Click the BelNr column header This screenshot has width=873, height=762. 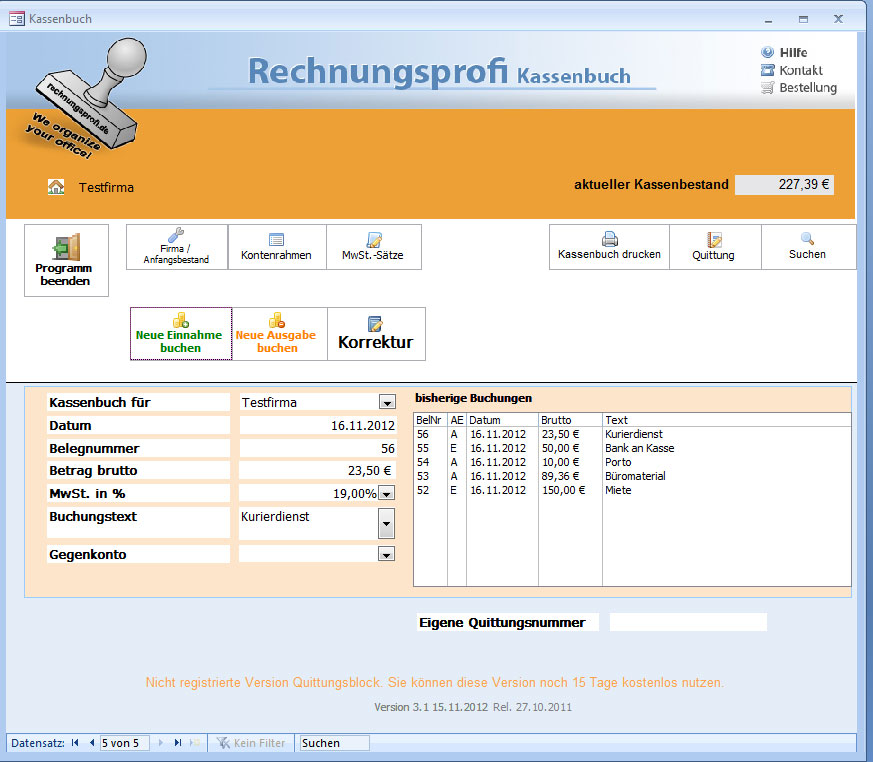point(430,420)
